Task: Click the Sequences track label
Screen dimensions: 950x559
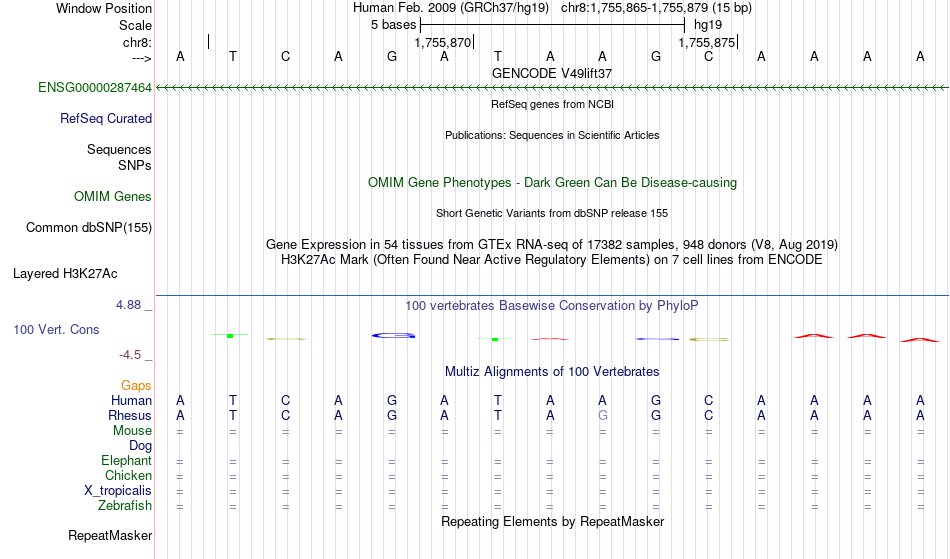Action: 119,150
